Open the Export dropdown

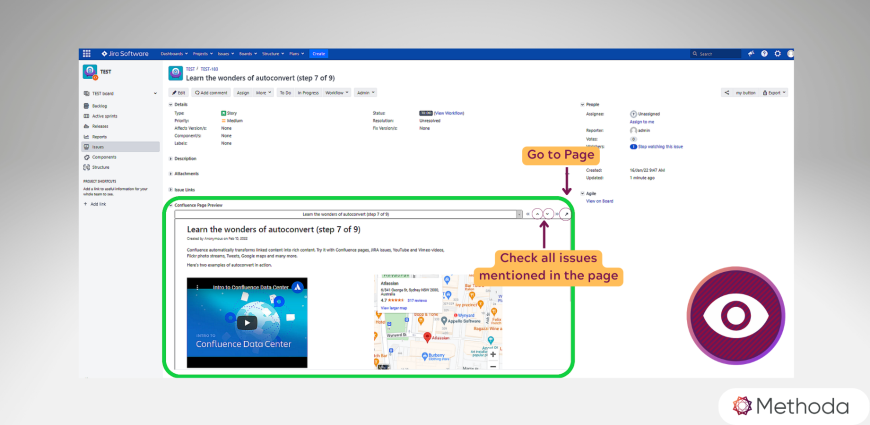tap(775, 93)
